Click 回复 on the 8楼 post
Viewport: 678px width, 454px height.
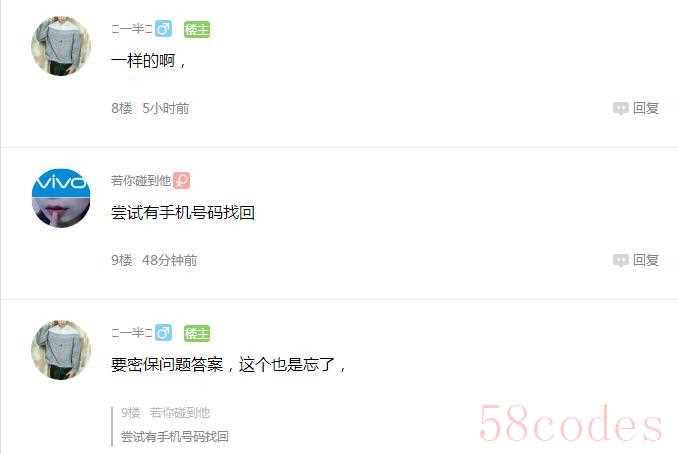tap(646, 108)
